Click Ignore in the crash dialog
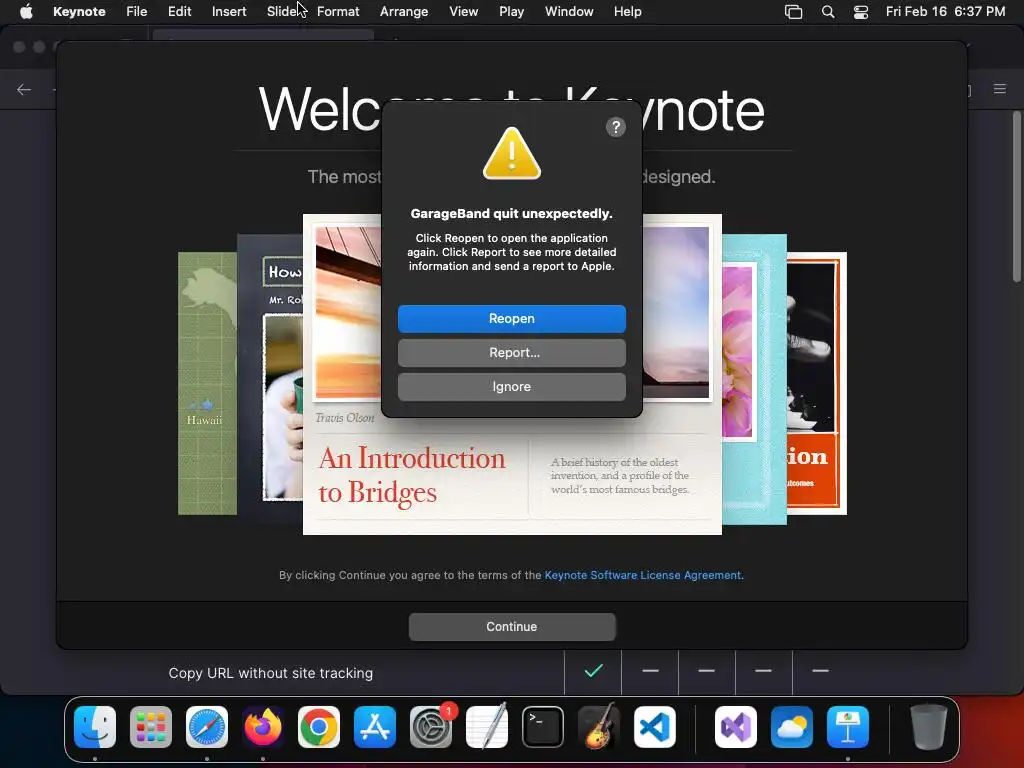This screenshot has height=768, width=1024. (x=512, y=387)
